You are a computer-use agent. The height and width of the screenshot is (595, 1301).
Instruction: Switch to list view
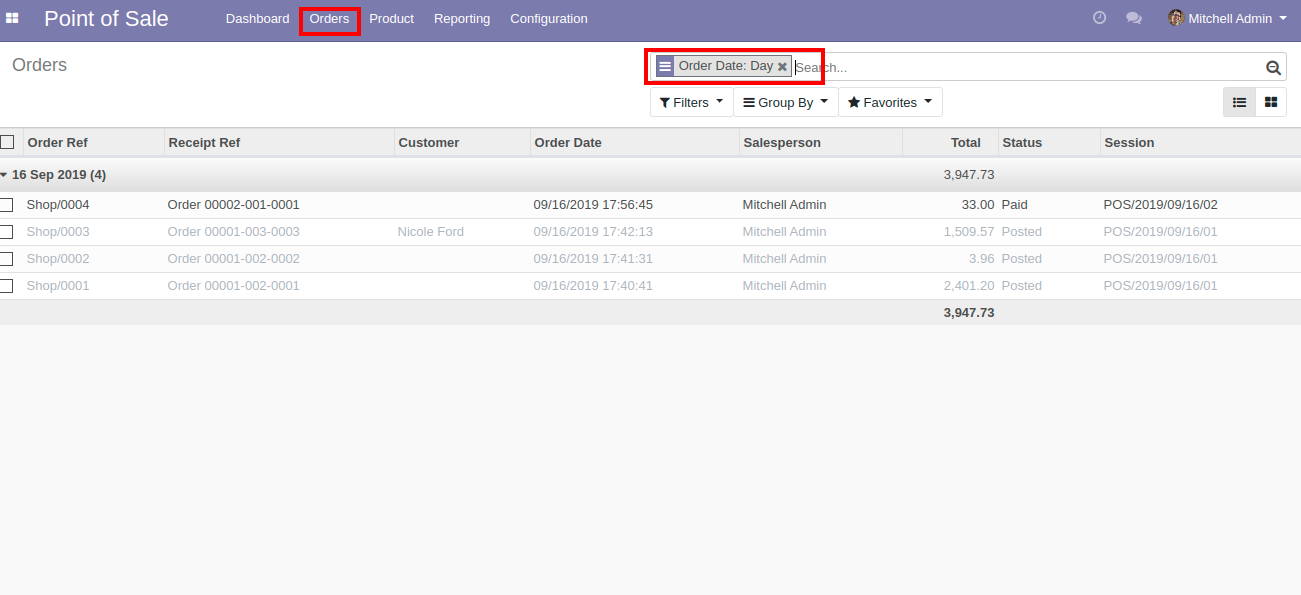[x=1239, y=102]
